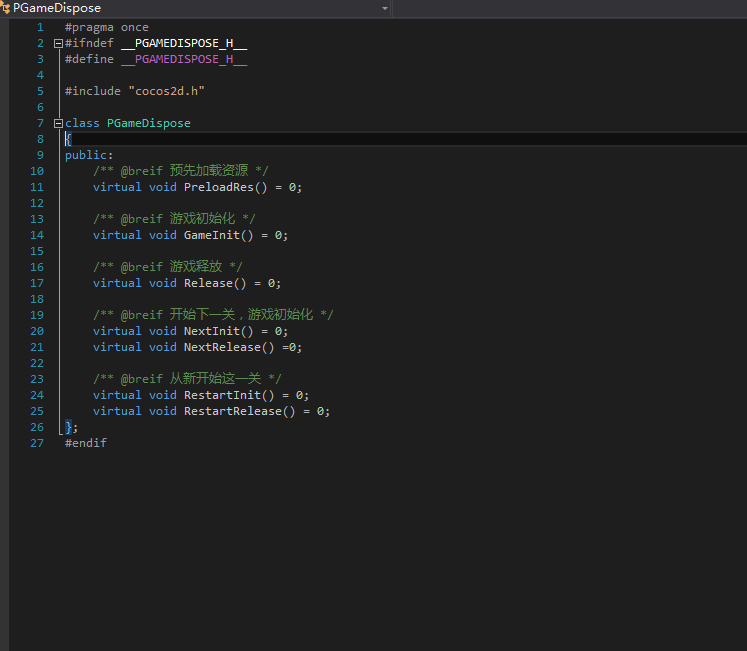Click the public: access specifier
This screenshot has height=651, width=747.
click(89, 155)
